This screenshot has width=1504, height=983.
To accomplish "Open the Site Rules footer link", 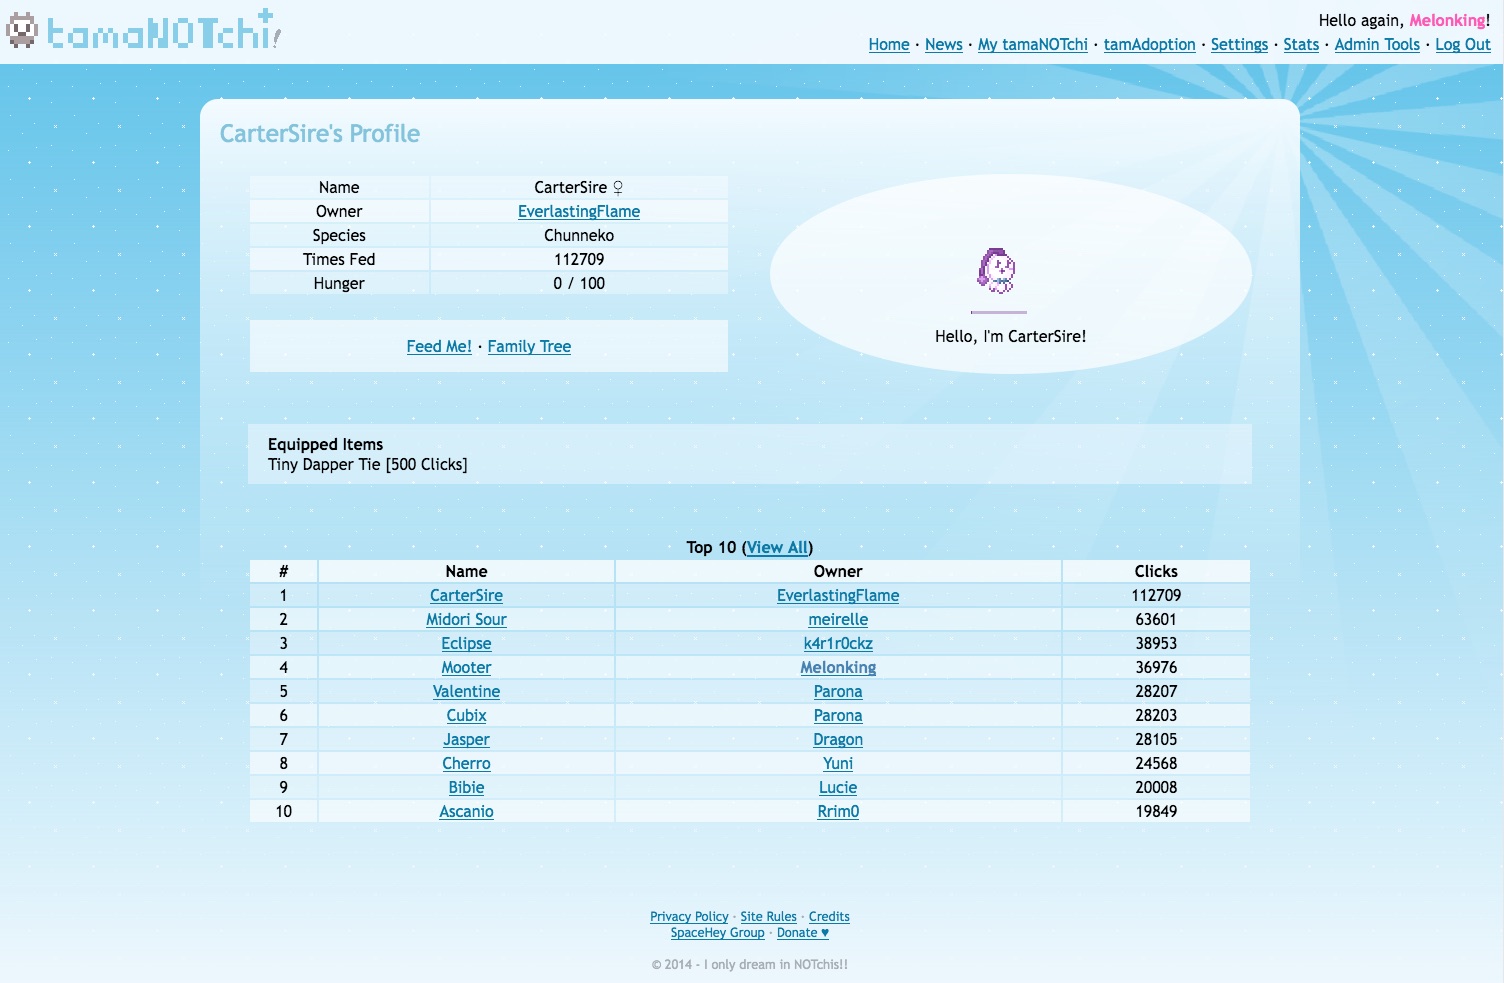I will [x=768, y=917].
